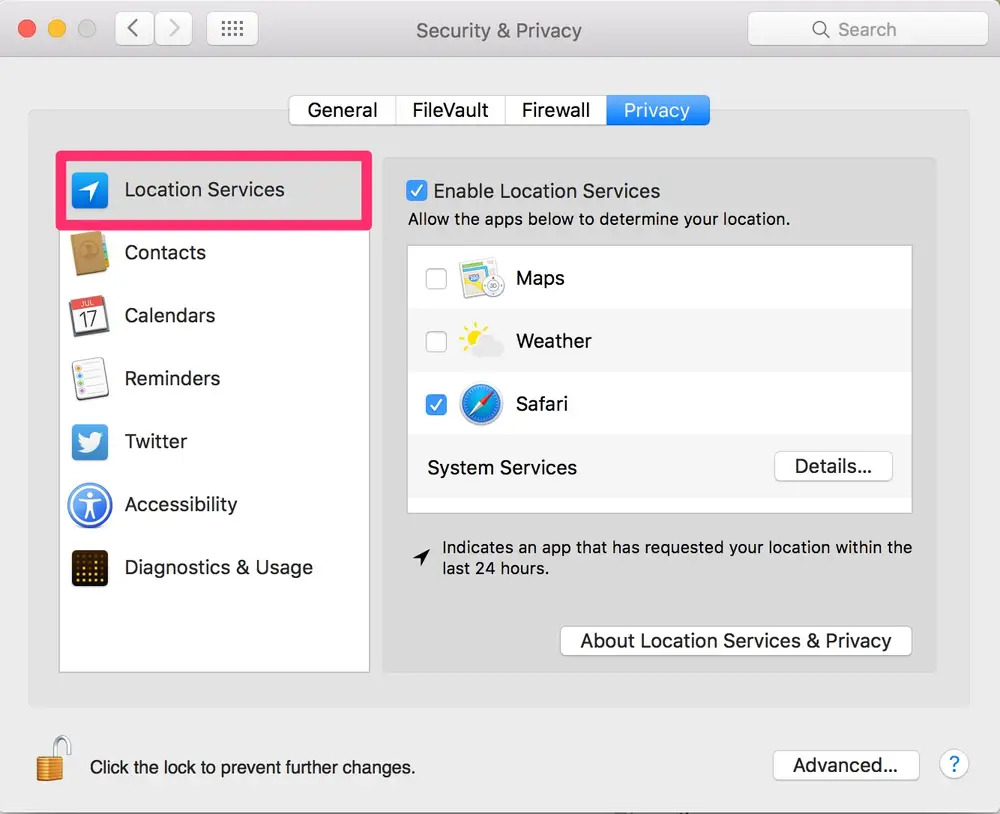Open System Services Details
The width and height of the screenshot is (1000, 814).
point(833,467)
